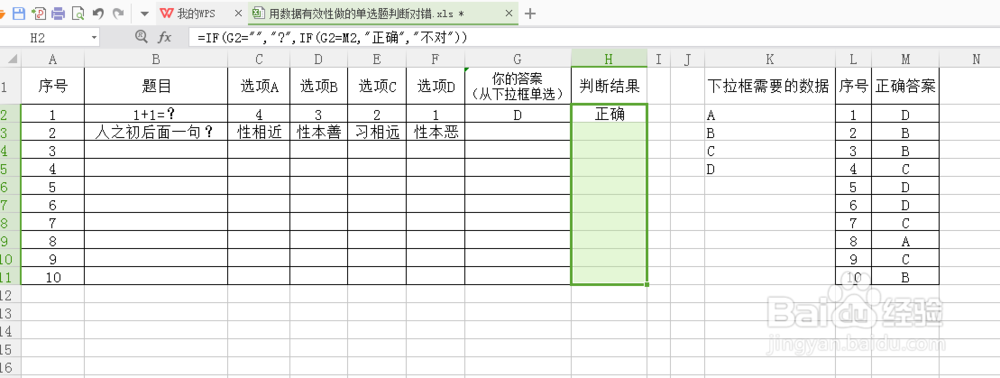Click the magnifier icon beside fx
Image resolution: width=1000 pixels, height=378 pixels.
tap(142, 38)
